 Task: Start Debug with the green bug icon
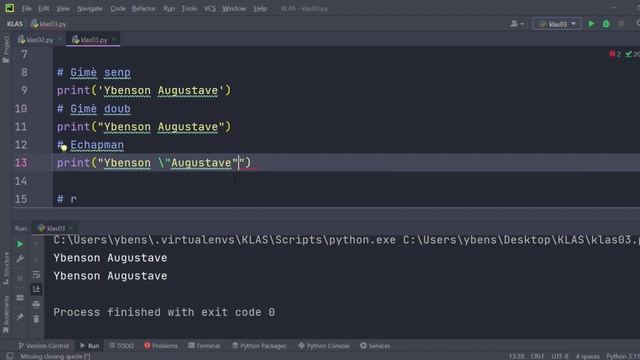[606, 24]
